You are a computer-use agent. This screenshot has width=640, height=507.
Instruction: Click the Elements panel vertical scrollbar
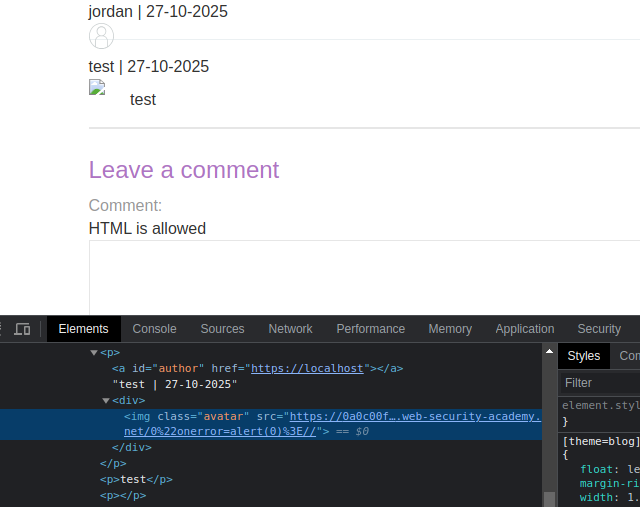point(549,420)
